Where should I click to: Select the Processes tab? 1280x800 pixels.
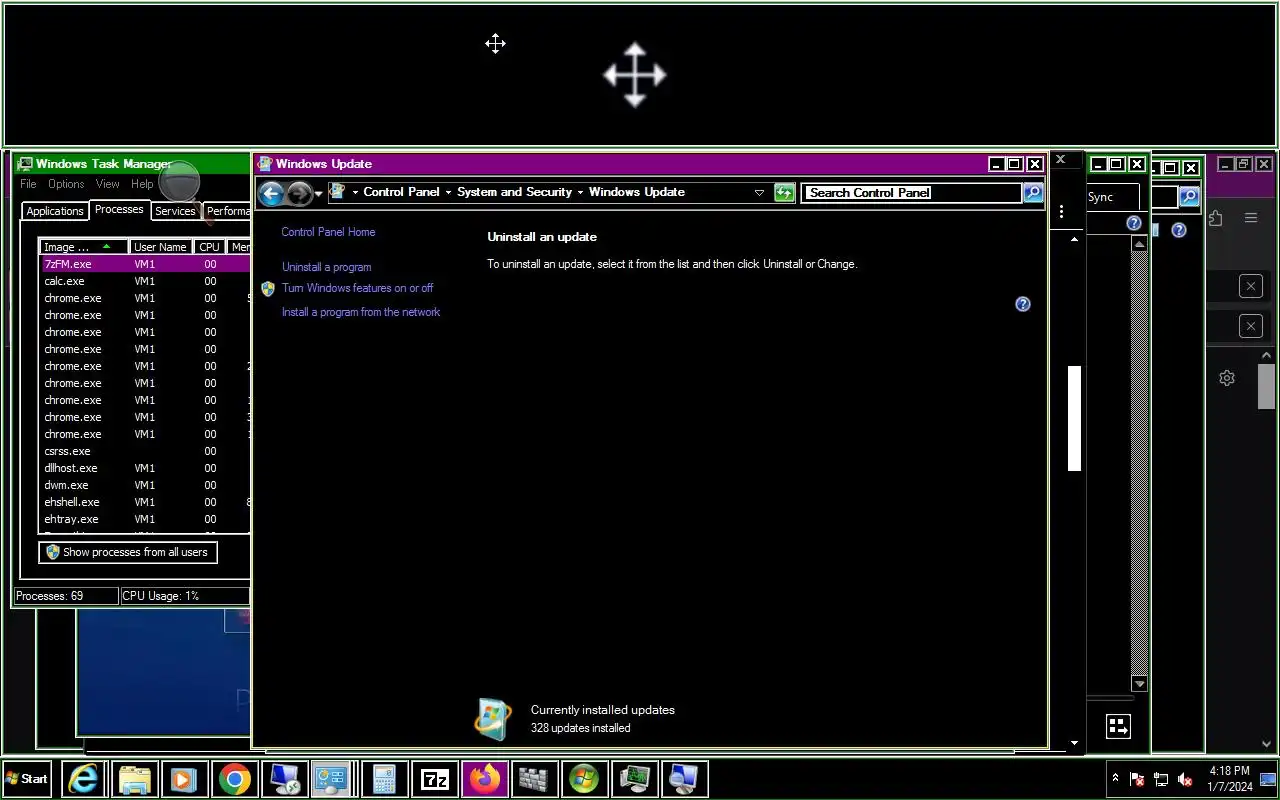click(x=119, y=209)
